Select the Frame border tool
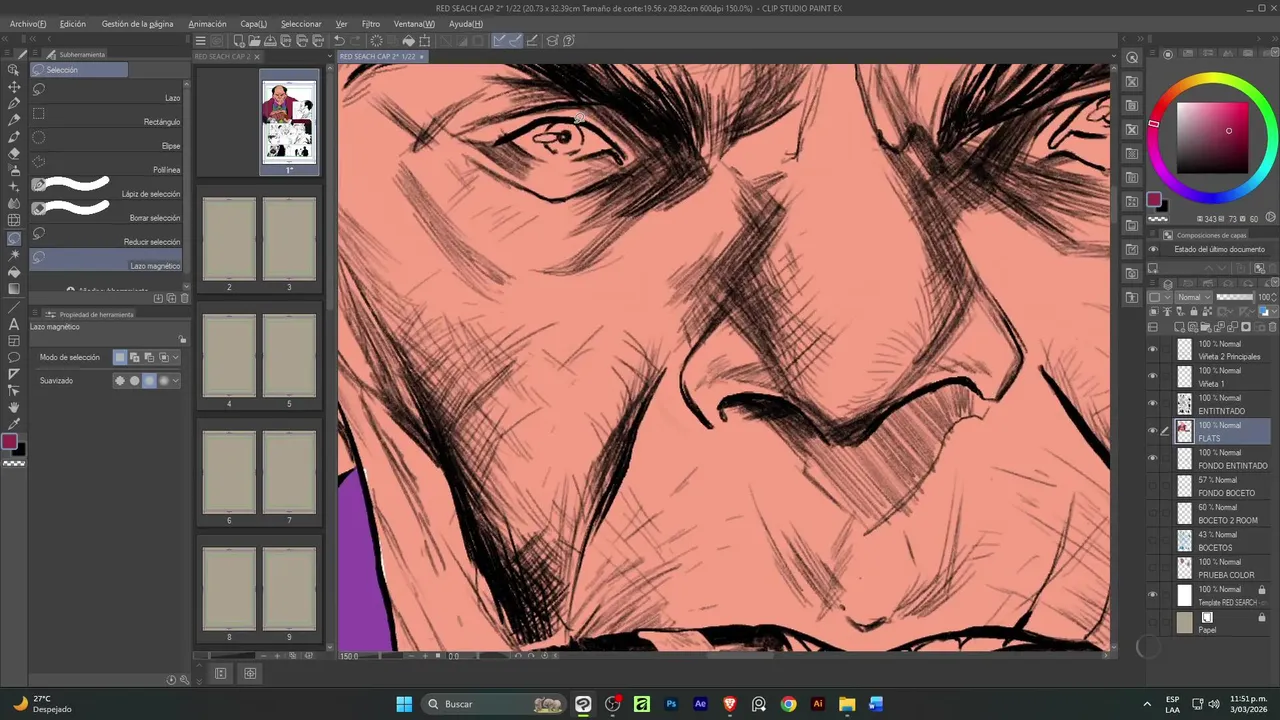Screen dimensions: 1280x720 14,340
